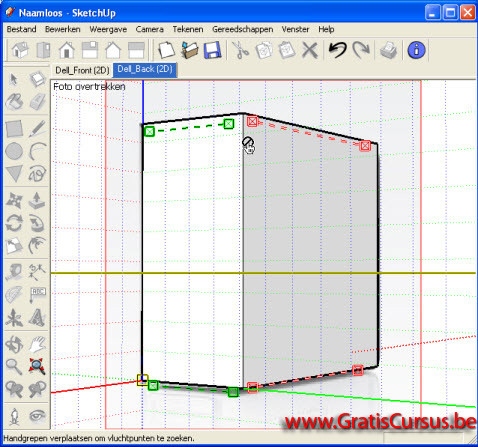Click the top-left green vanishing point handle
The width and height of the screenshot is (478, 447).
click(x=150, y=131)
